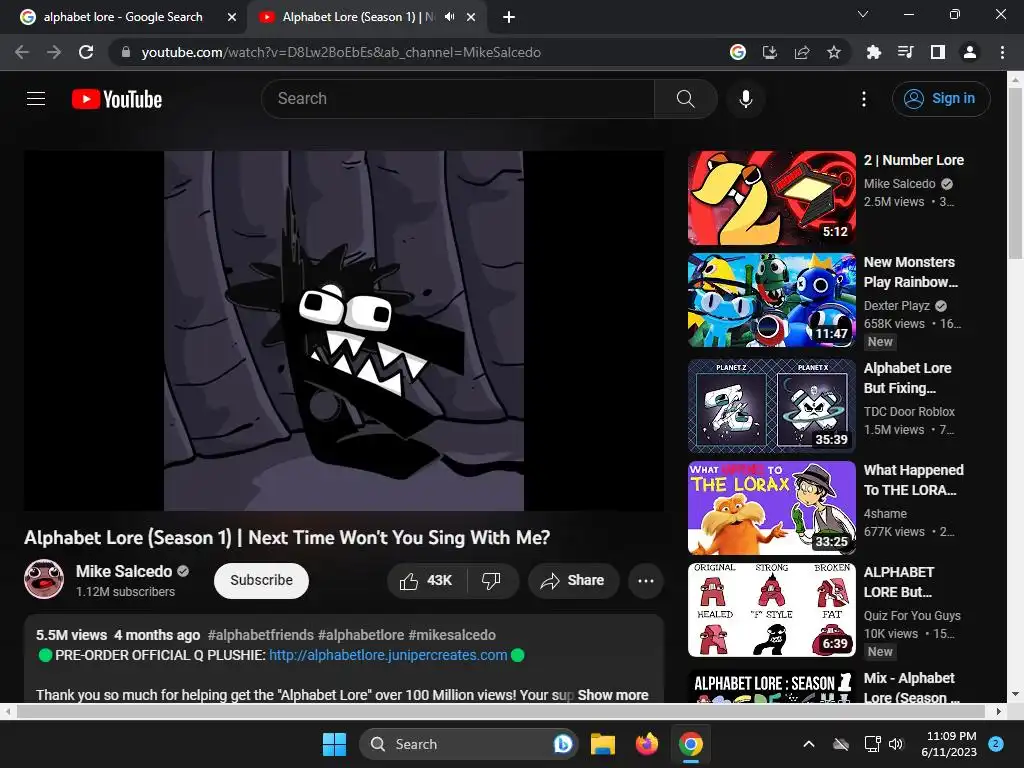The height and width of the screenshot is (768, 1024).
Task: Click the #mikesalcedo hashtag
Action: click(x=452, y=635)
